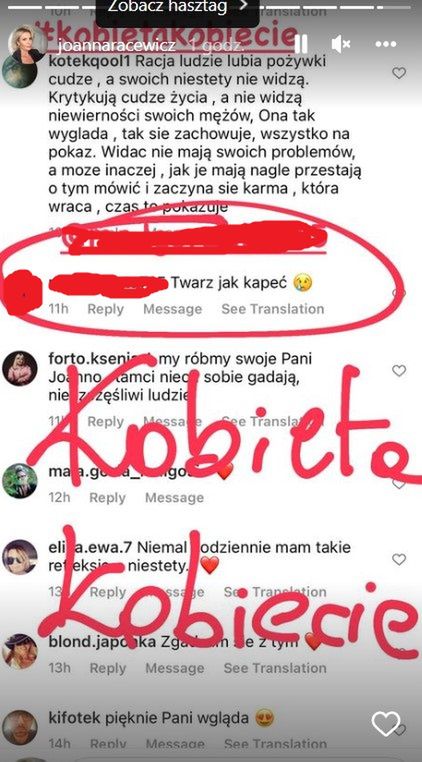Open kifotek's avatar
The image size is (422, 762).
[x=19, y=727]
